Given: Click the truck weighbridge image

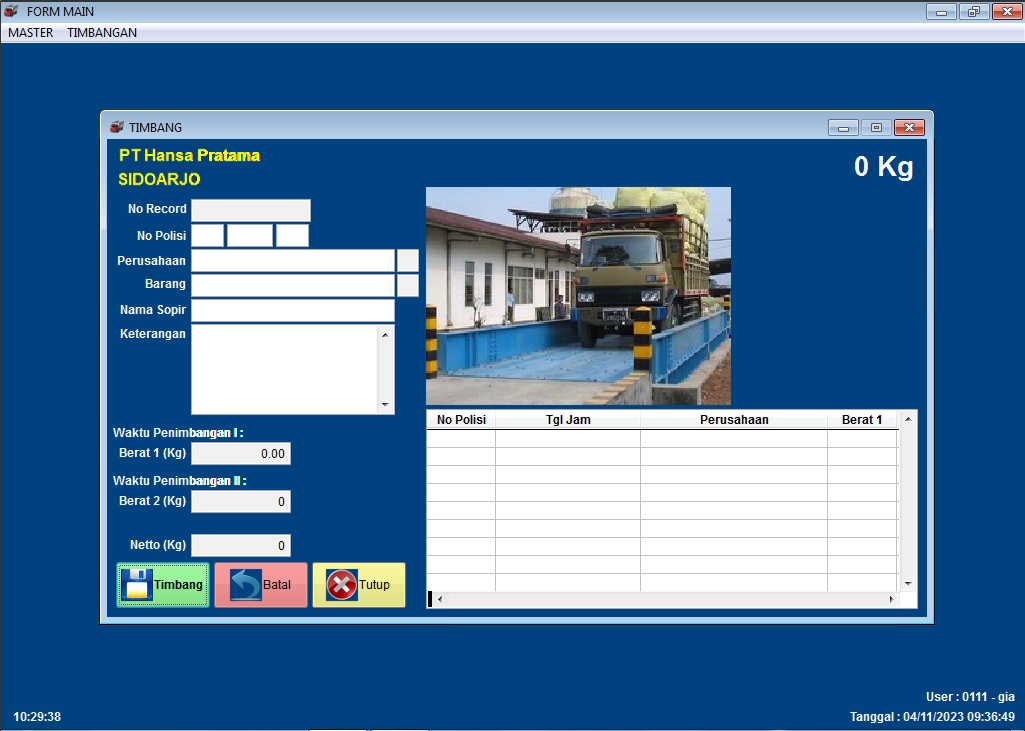Looking at the screenshot, I should [578, 296].
